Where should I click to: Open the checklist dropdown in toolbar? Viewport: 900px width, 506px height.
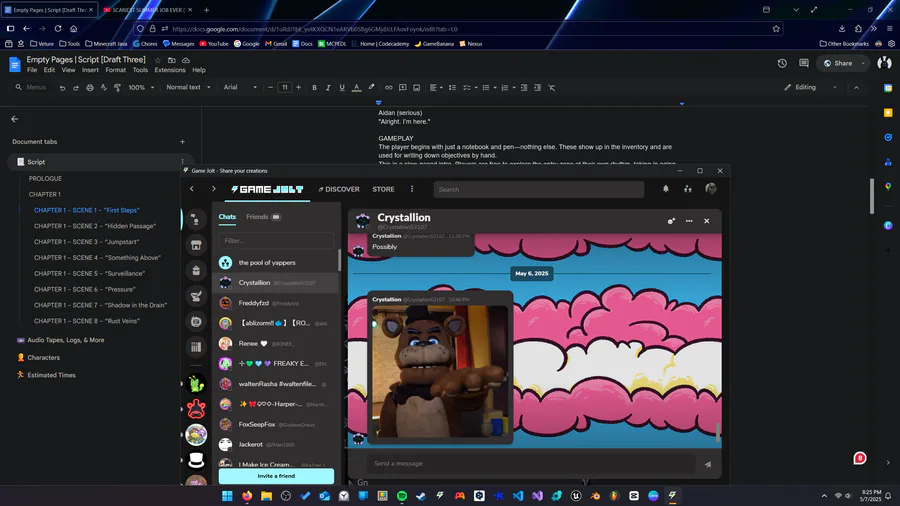click(470, 87)
